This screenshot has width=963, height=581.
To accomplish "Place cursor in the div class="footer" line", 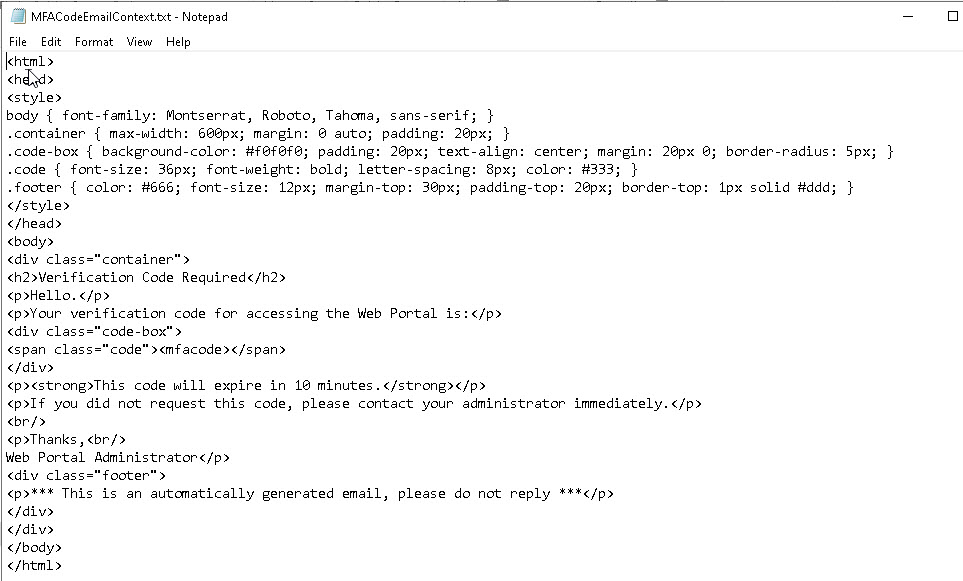I will pyautogui.click(x=86, y=475).
